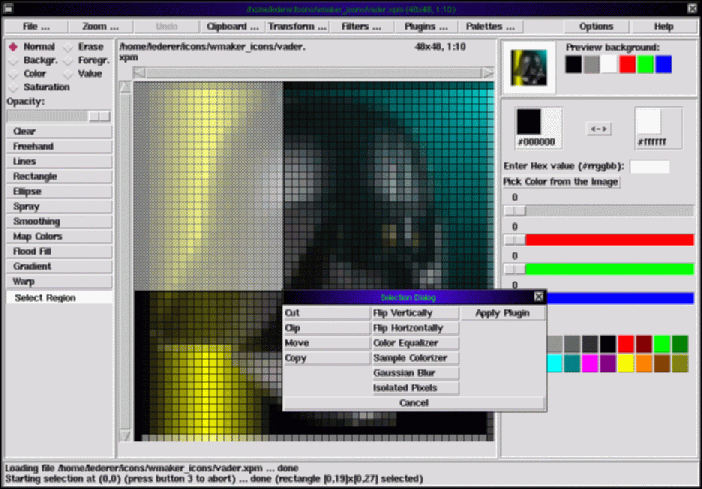The width and height of the screenshot is (702, 489).
Task: Click Cut in the Selection Dialog
Action: click(x=327, y=313)
